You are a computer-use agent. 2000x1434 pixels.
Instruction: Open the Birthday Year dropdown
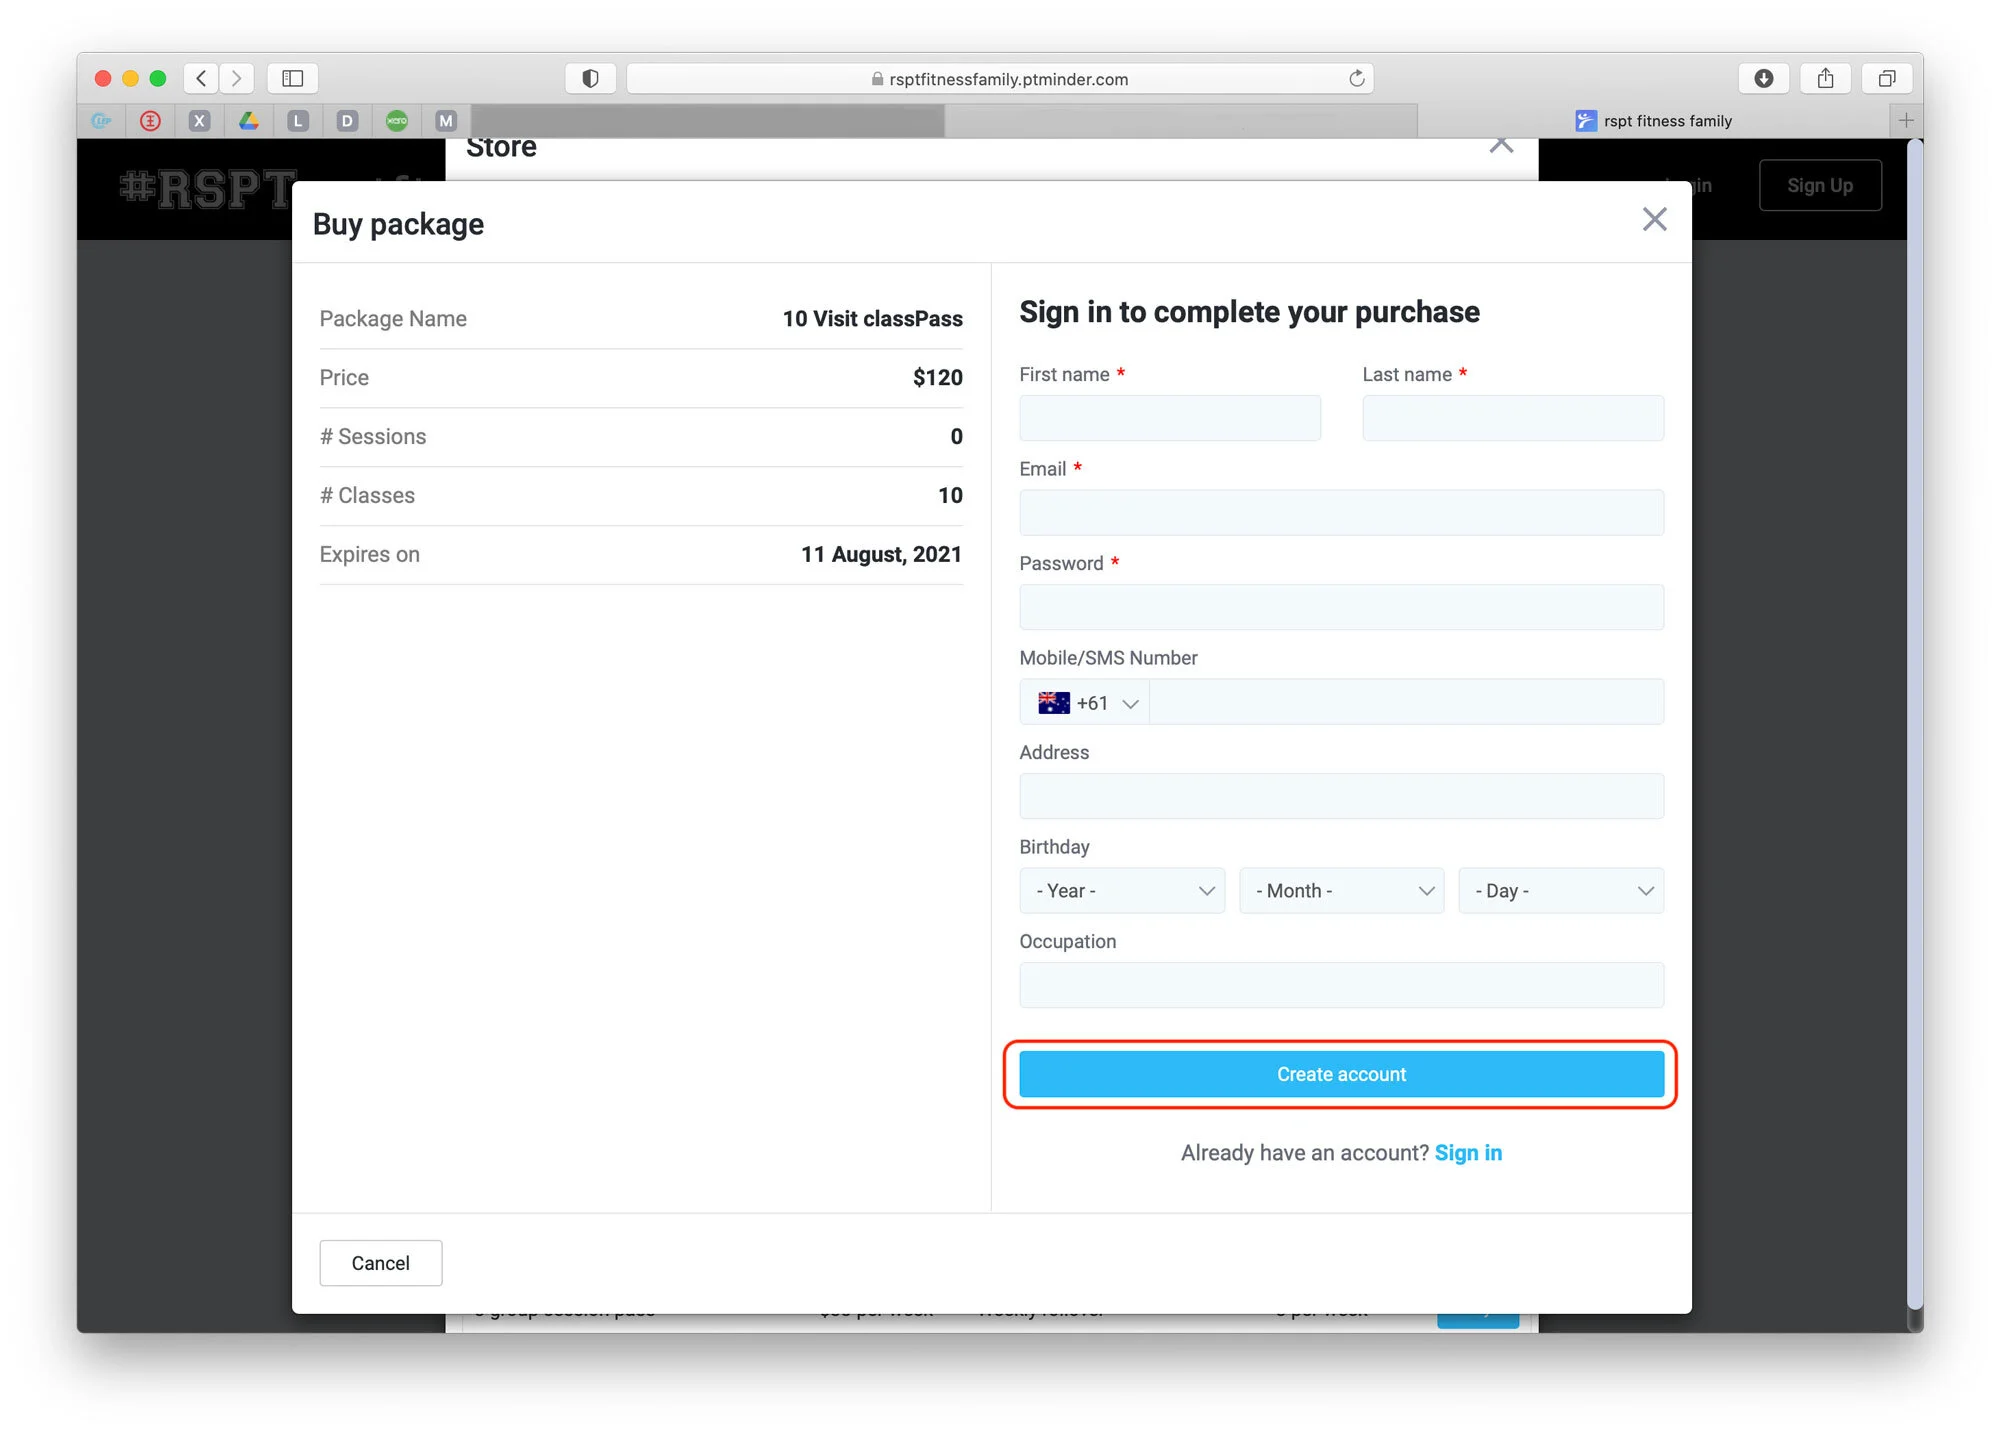click(x=1122, y=891)
